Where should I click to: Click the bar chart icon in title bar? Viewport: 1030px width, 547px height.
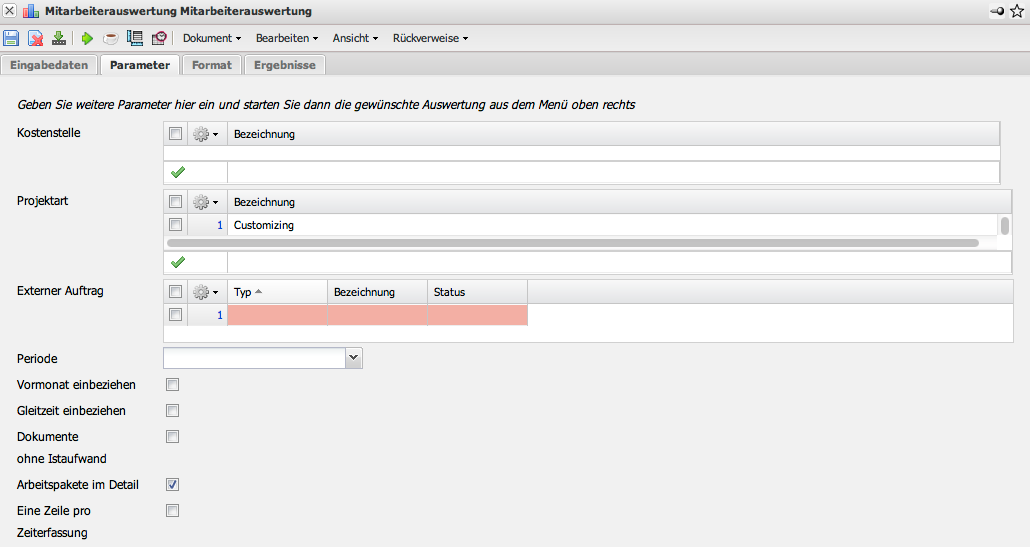(31, 11)
